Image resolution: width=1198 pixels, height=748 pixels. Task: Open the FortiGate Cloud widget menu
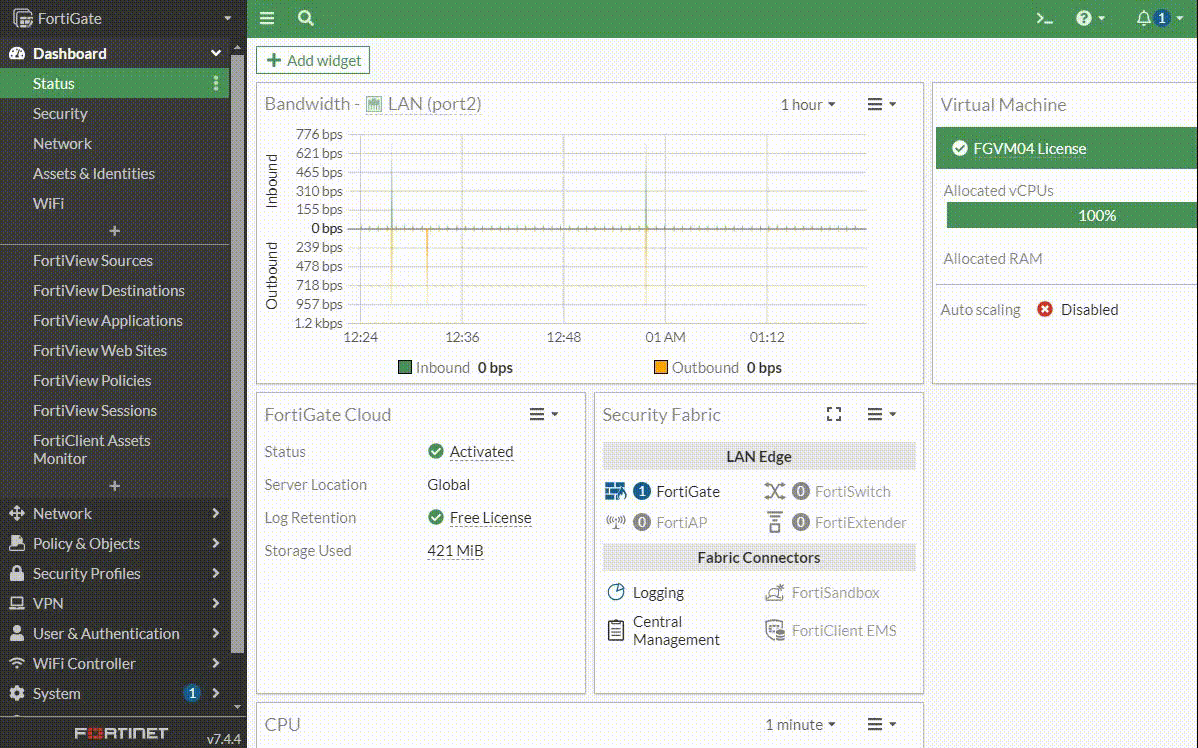(x=544, y=414)
